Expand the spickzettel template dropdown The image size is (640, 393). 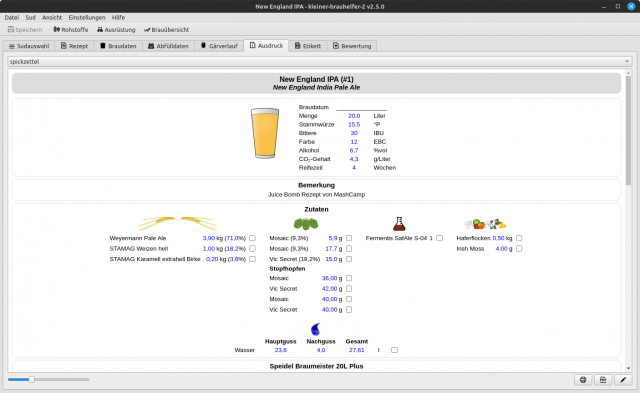[320, 62]
